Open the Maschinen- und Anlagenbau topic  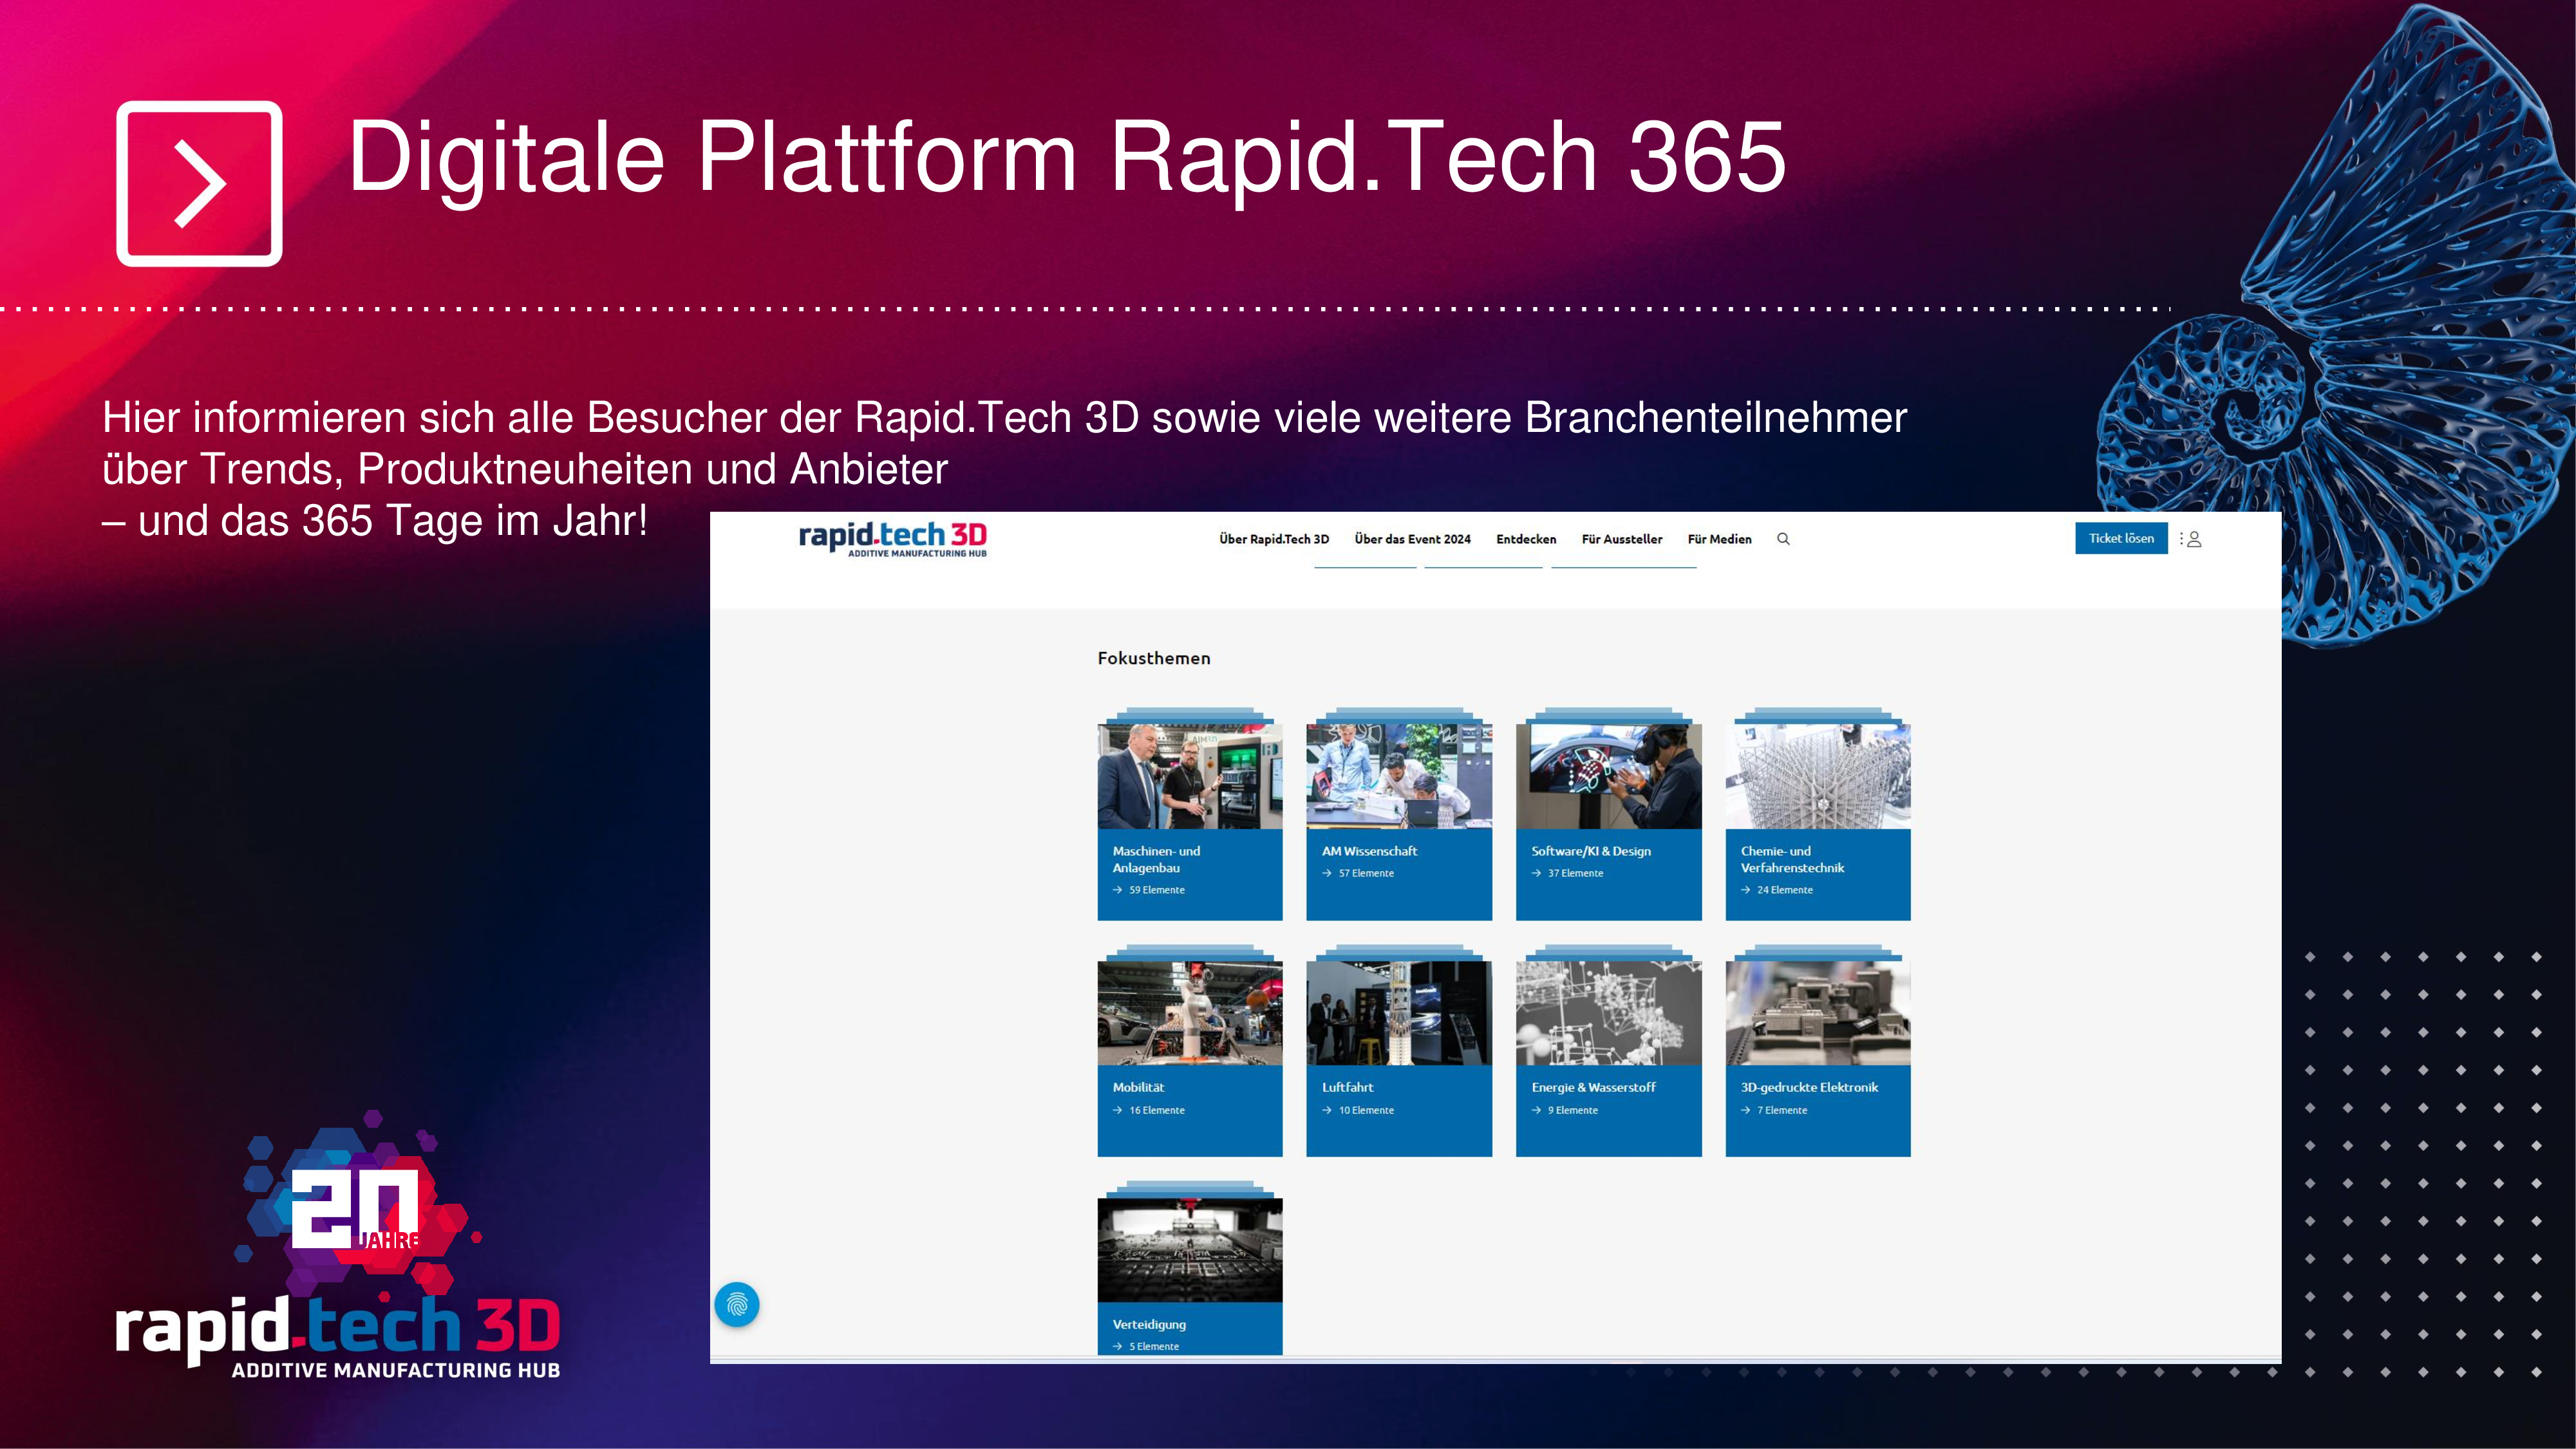click(x=1156, y=859)
